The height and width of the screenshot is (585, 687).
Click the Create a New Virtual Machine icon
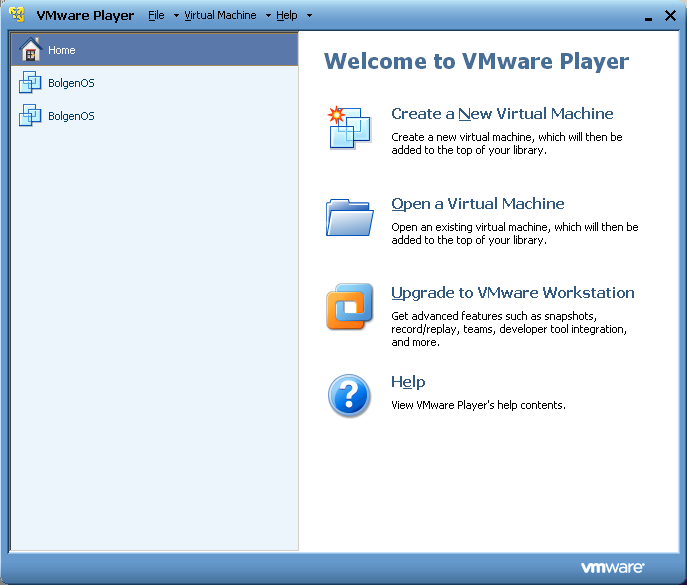(349, 128)
